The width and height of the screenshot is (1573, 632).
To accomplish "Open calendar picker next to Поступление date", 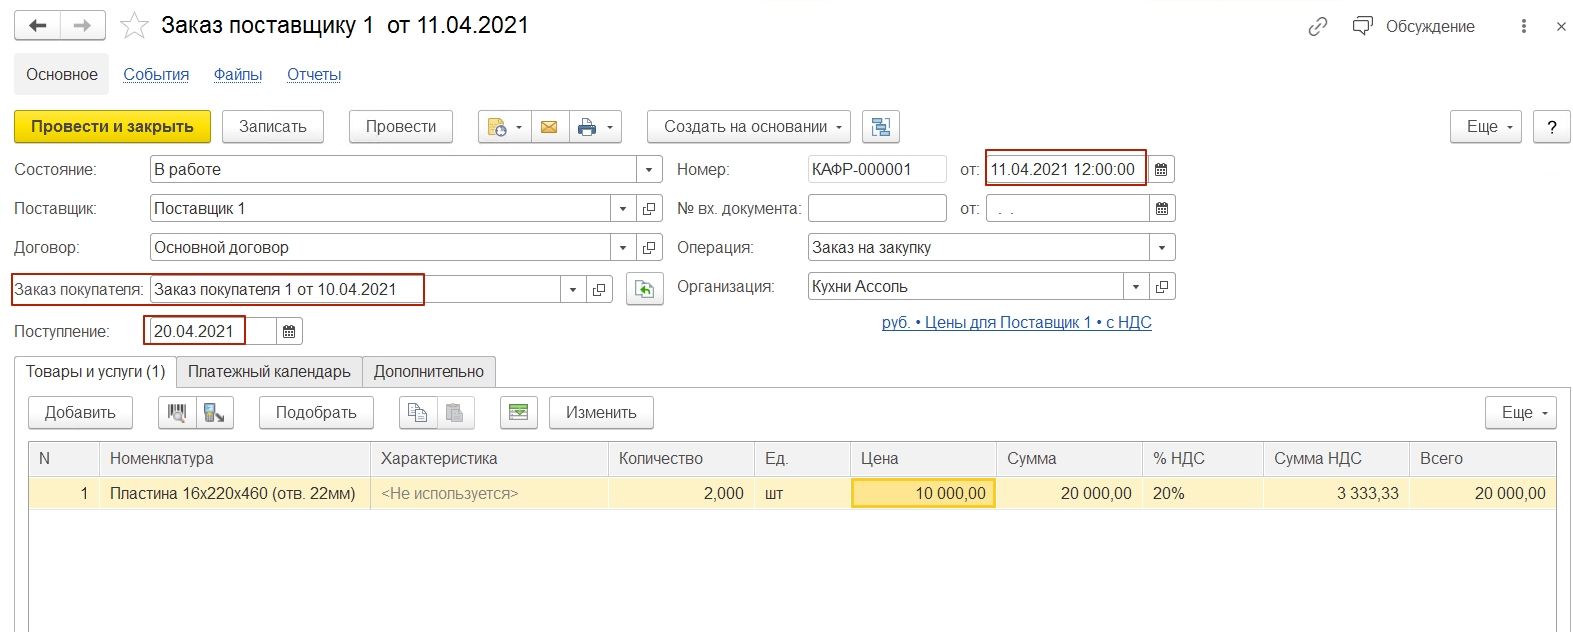I will pos(288,331).
